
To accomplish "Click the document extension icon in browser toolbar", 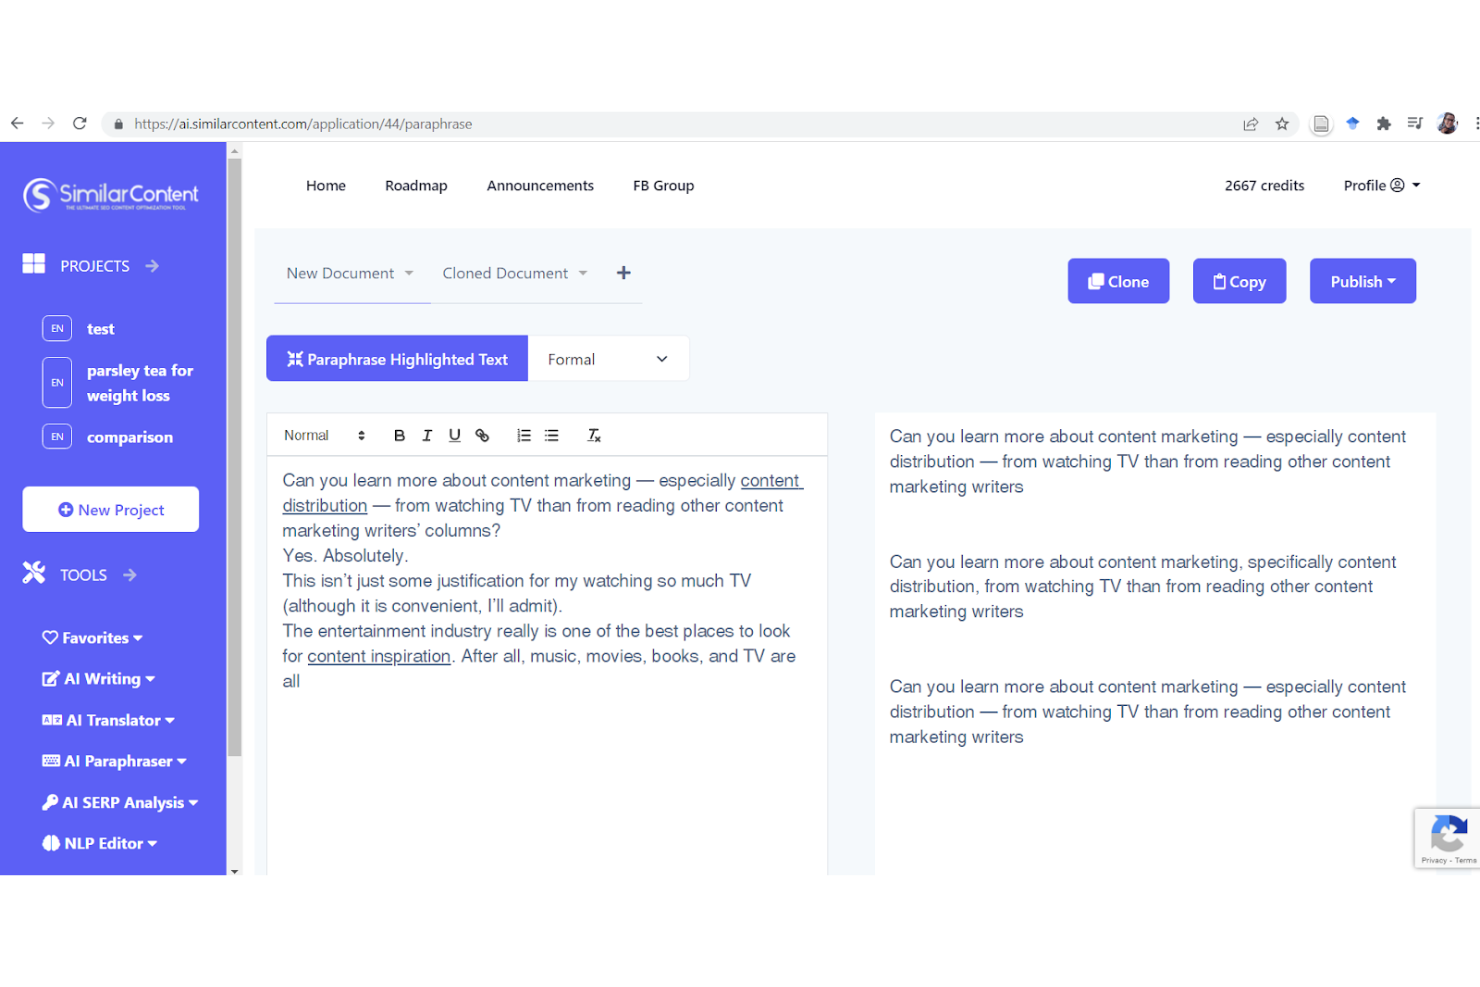I will click(x=1321, y=124).
